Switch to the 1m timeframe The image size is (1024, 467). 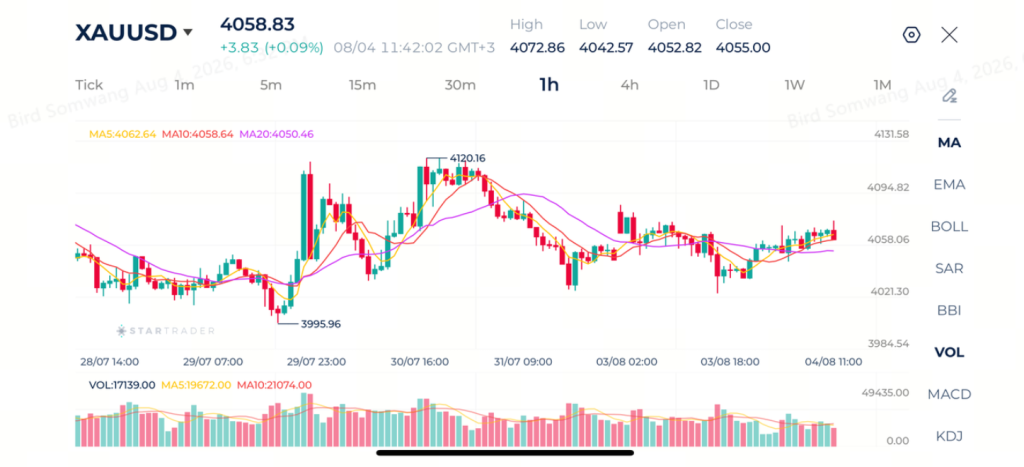[184, 85]
